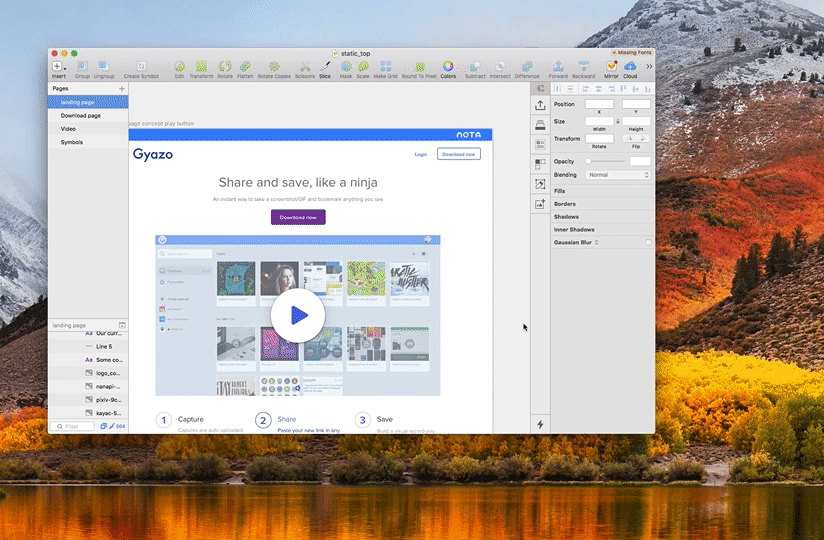This screenshot has width=824, height=540.
Task: Click the Size Height field
Action: (x=636, y=121)
